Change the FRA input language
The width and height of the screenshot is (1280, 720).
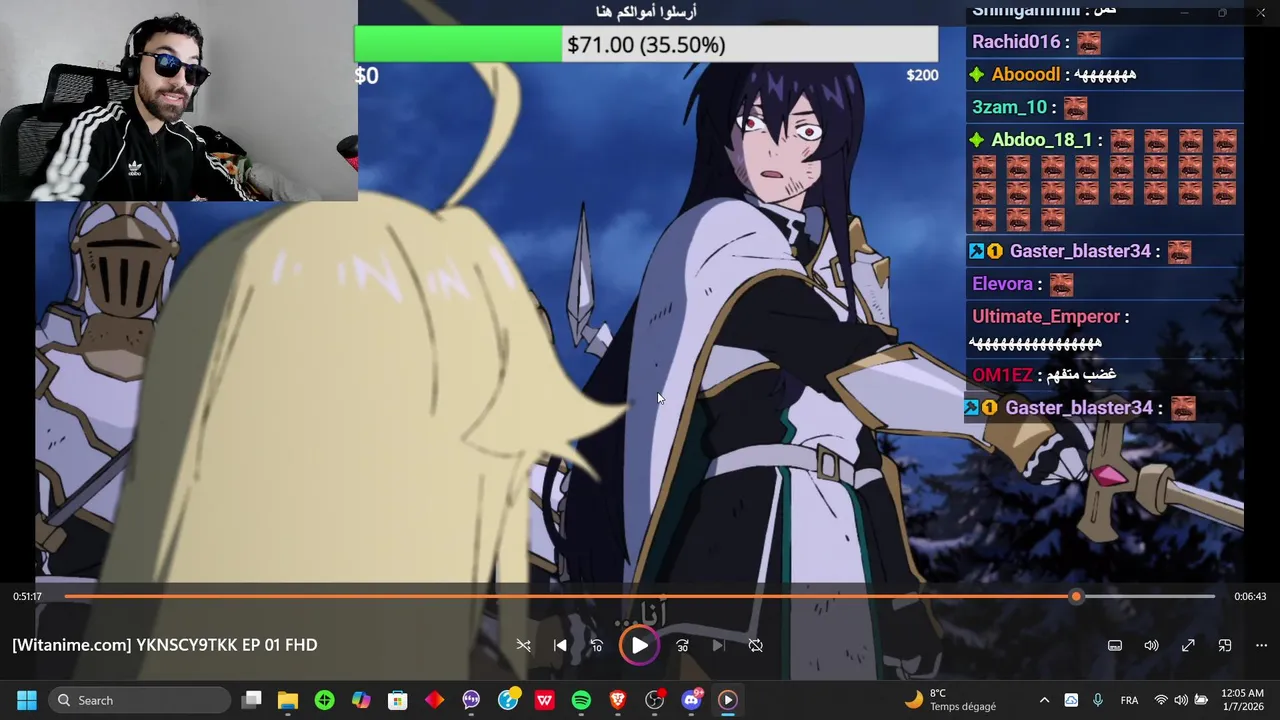coord(1129,700)
